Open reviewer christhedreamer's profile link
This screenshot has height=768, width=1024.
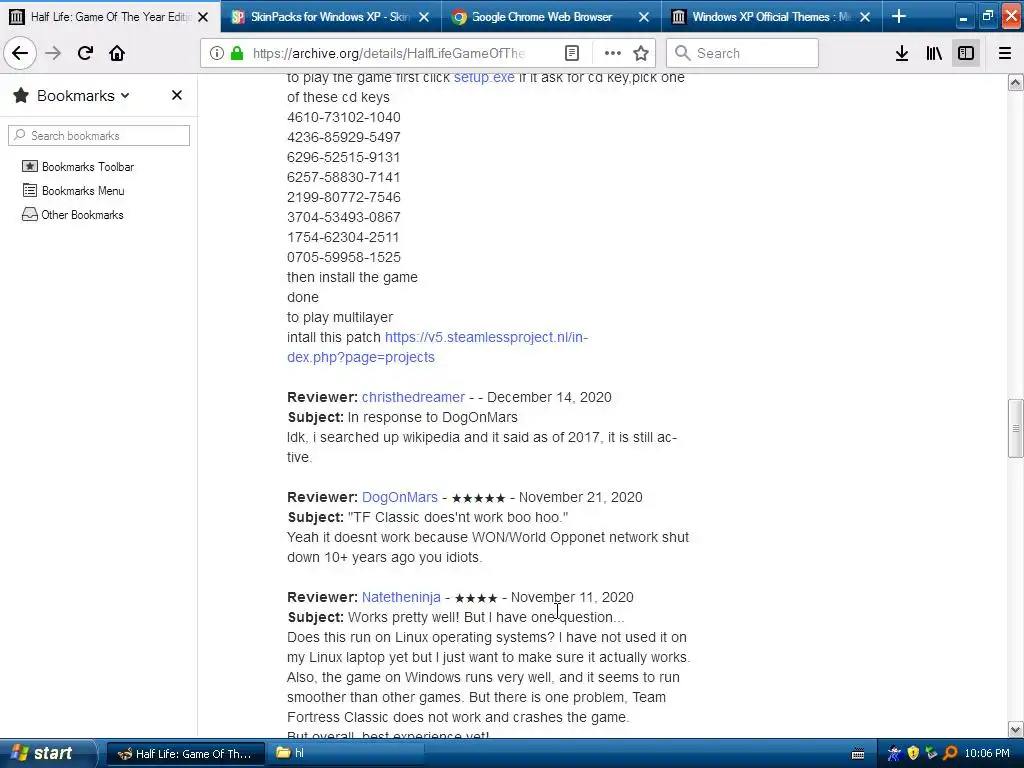point(413,397)
